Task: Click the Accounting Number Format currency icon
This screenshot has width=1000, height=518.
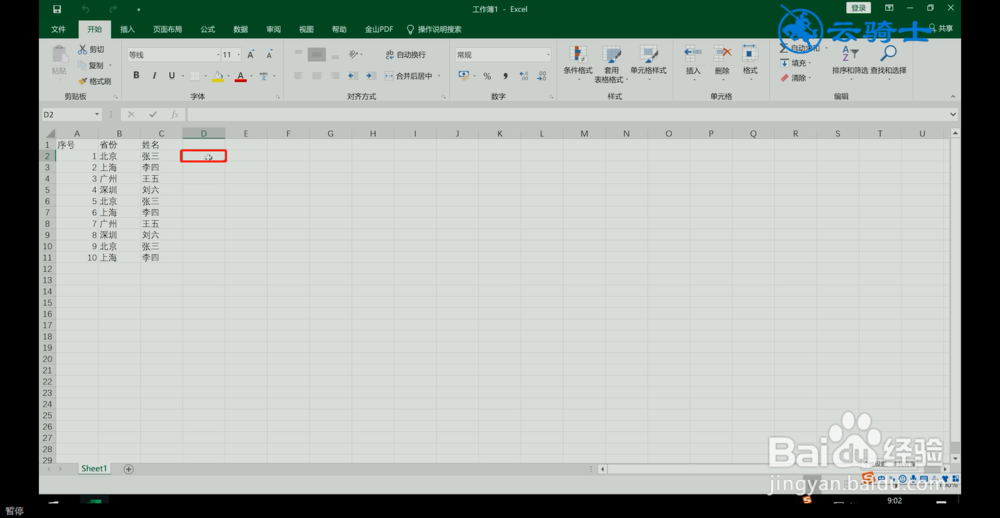Action: (x=464, y=76)
